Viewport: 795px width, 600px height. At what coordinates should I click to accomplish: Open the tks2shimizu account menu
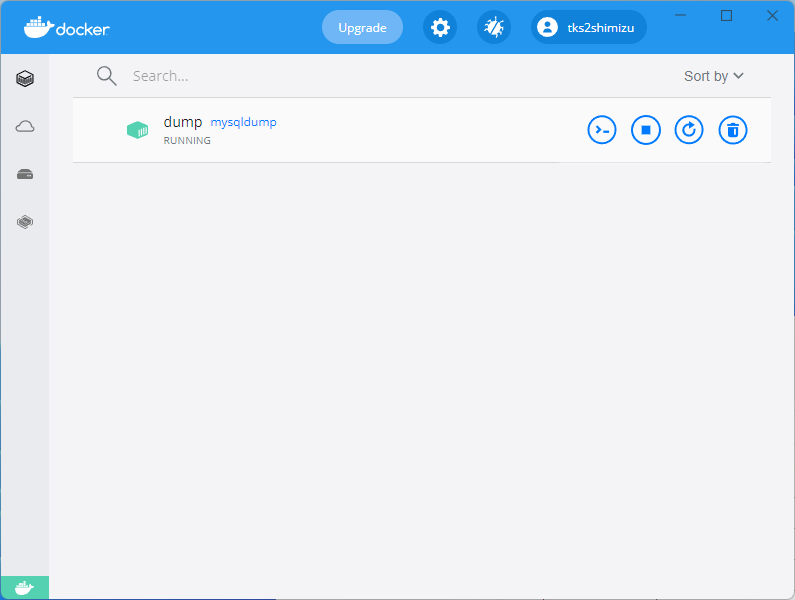coord(589,27)
